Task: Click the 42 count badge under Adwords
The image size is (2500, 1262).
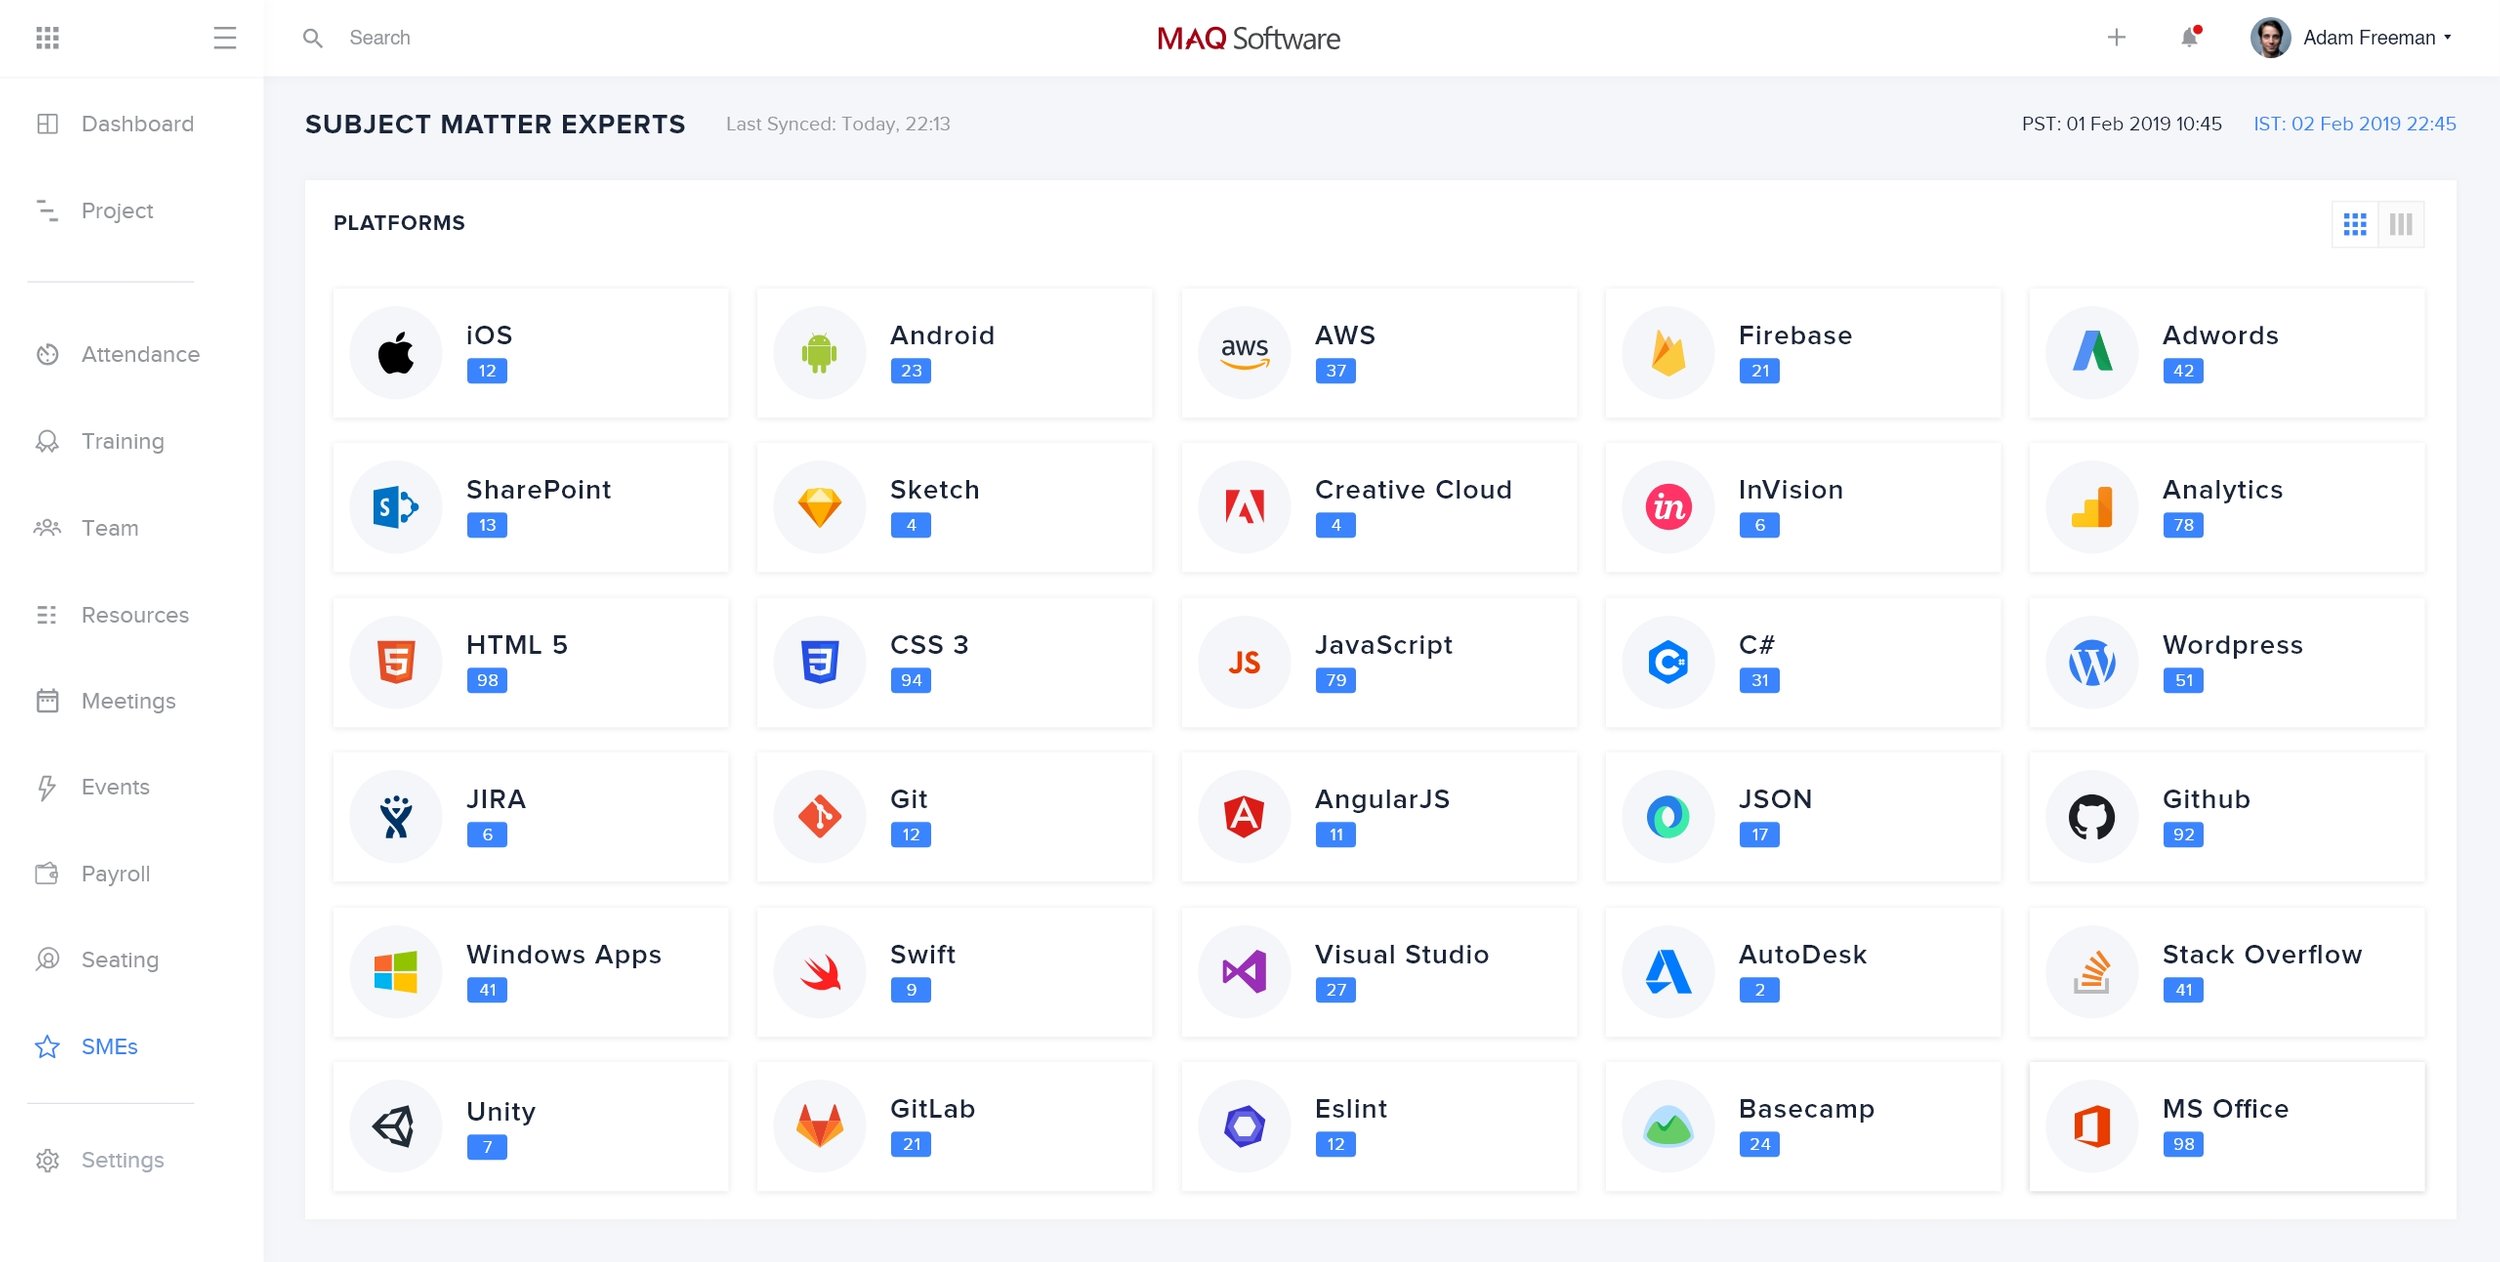Action: pos(2183,371)
